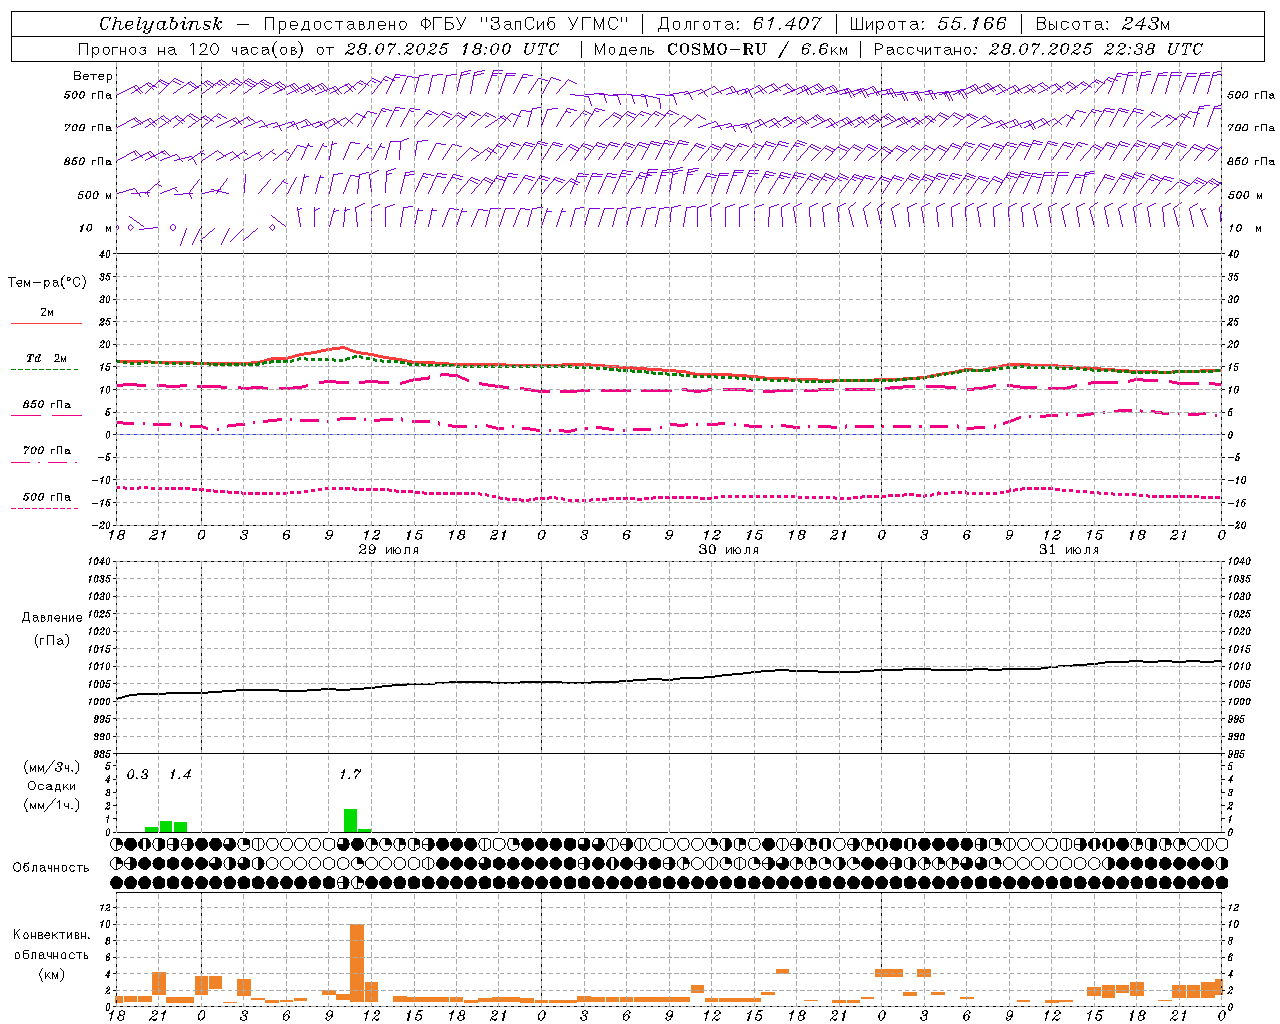Screen dimensions: 1280x1024
Task: Click the tallest orange convective cloud bar
Action: coord(357,963)
